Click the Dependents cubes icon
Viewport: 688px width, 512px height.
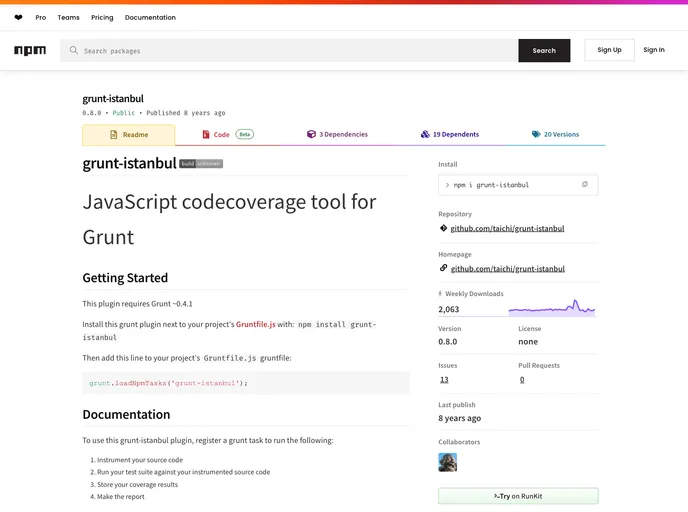tap(425, 134)
